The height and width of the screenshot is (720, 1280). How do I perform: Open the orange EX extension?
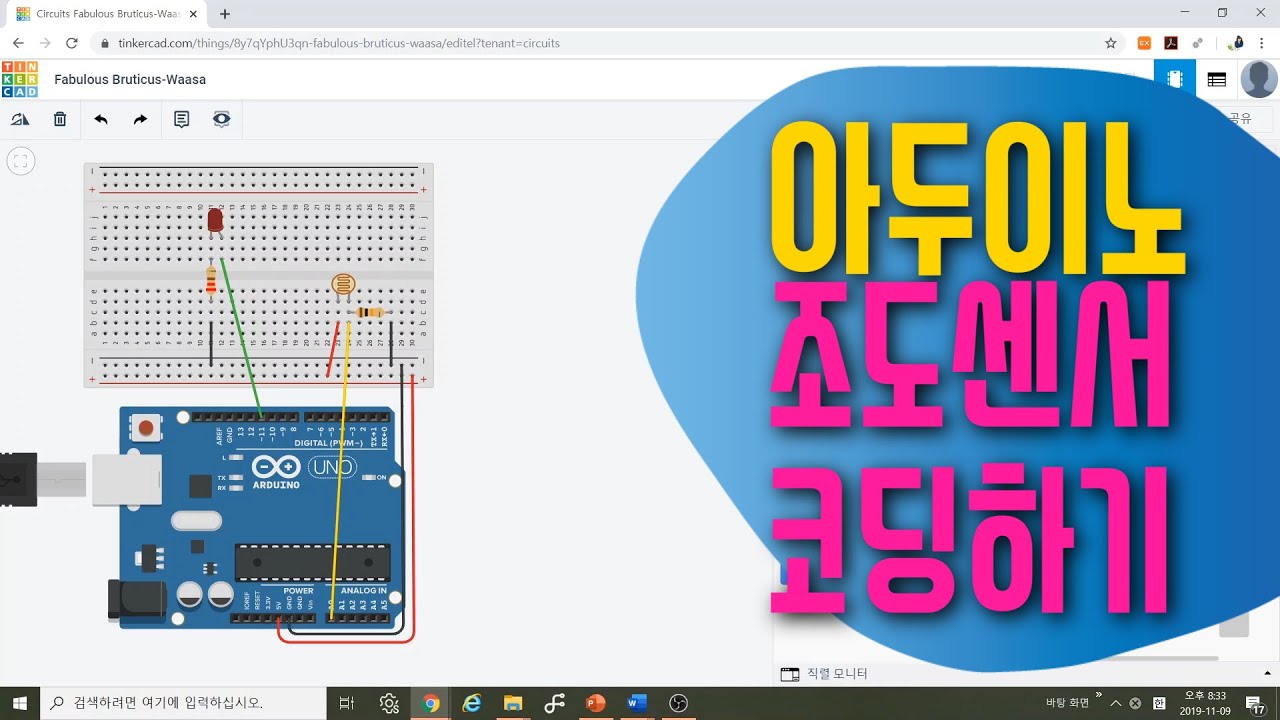[1145, 43]
